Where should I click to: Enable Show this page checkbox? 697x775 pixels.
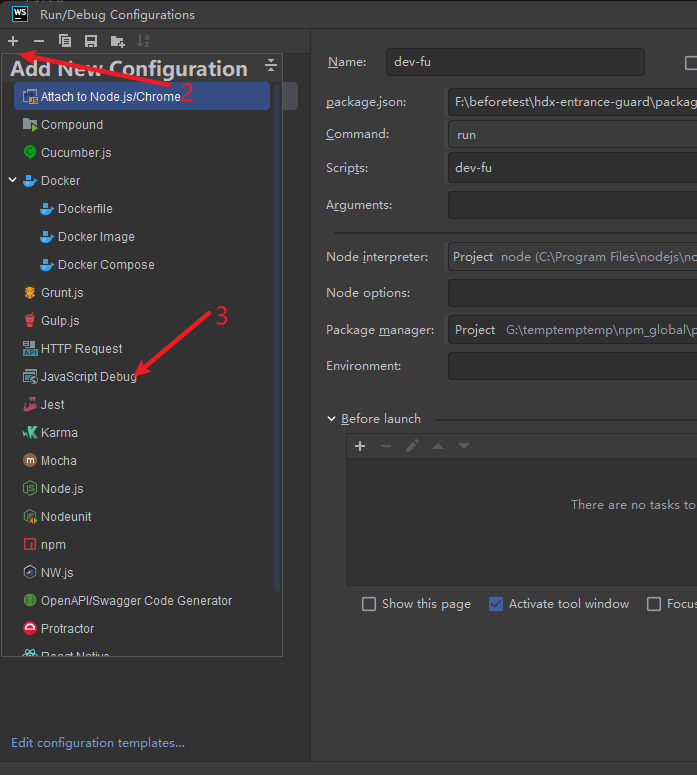[369, 604]
